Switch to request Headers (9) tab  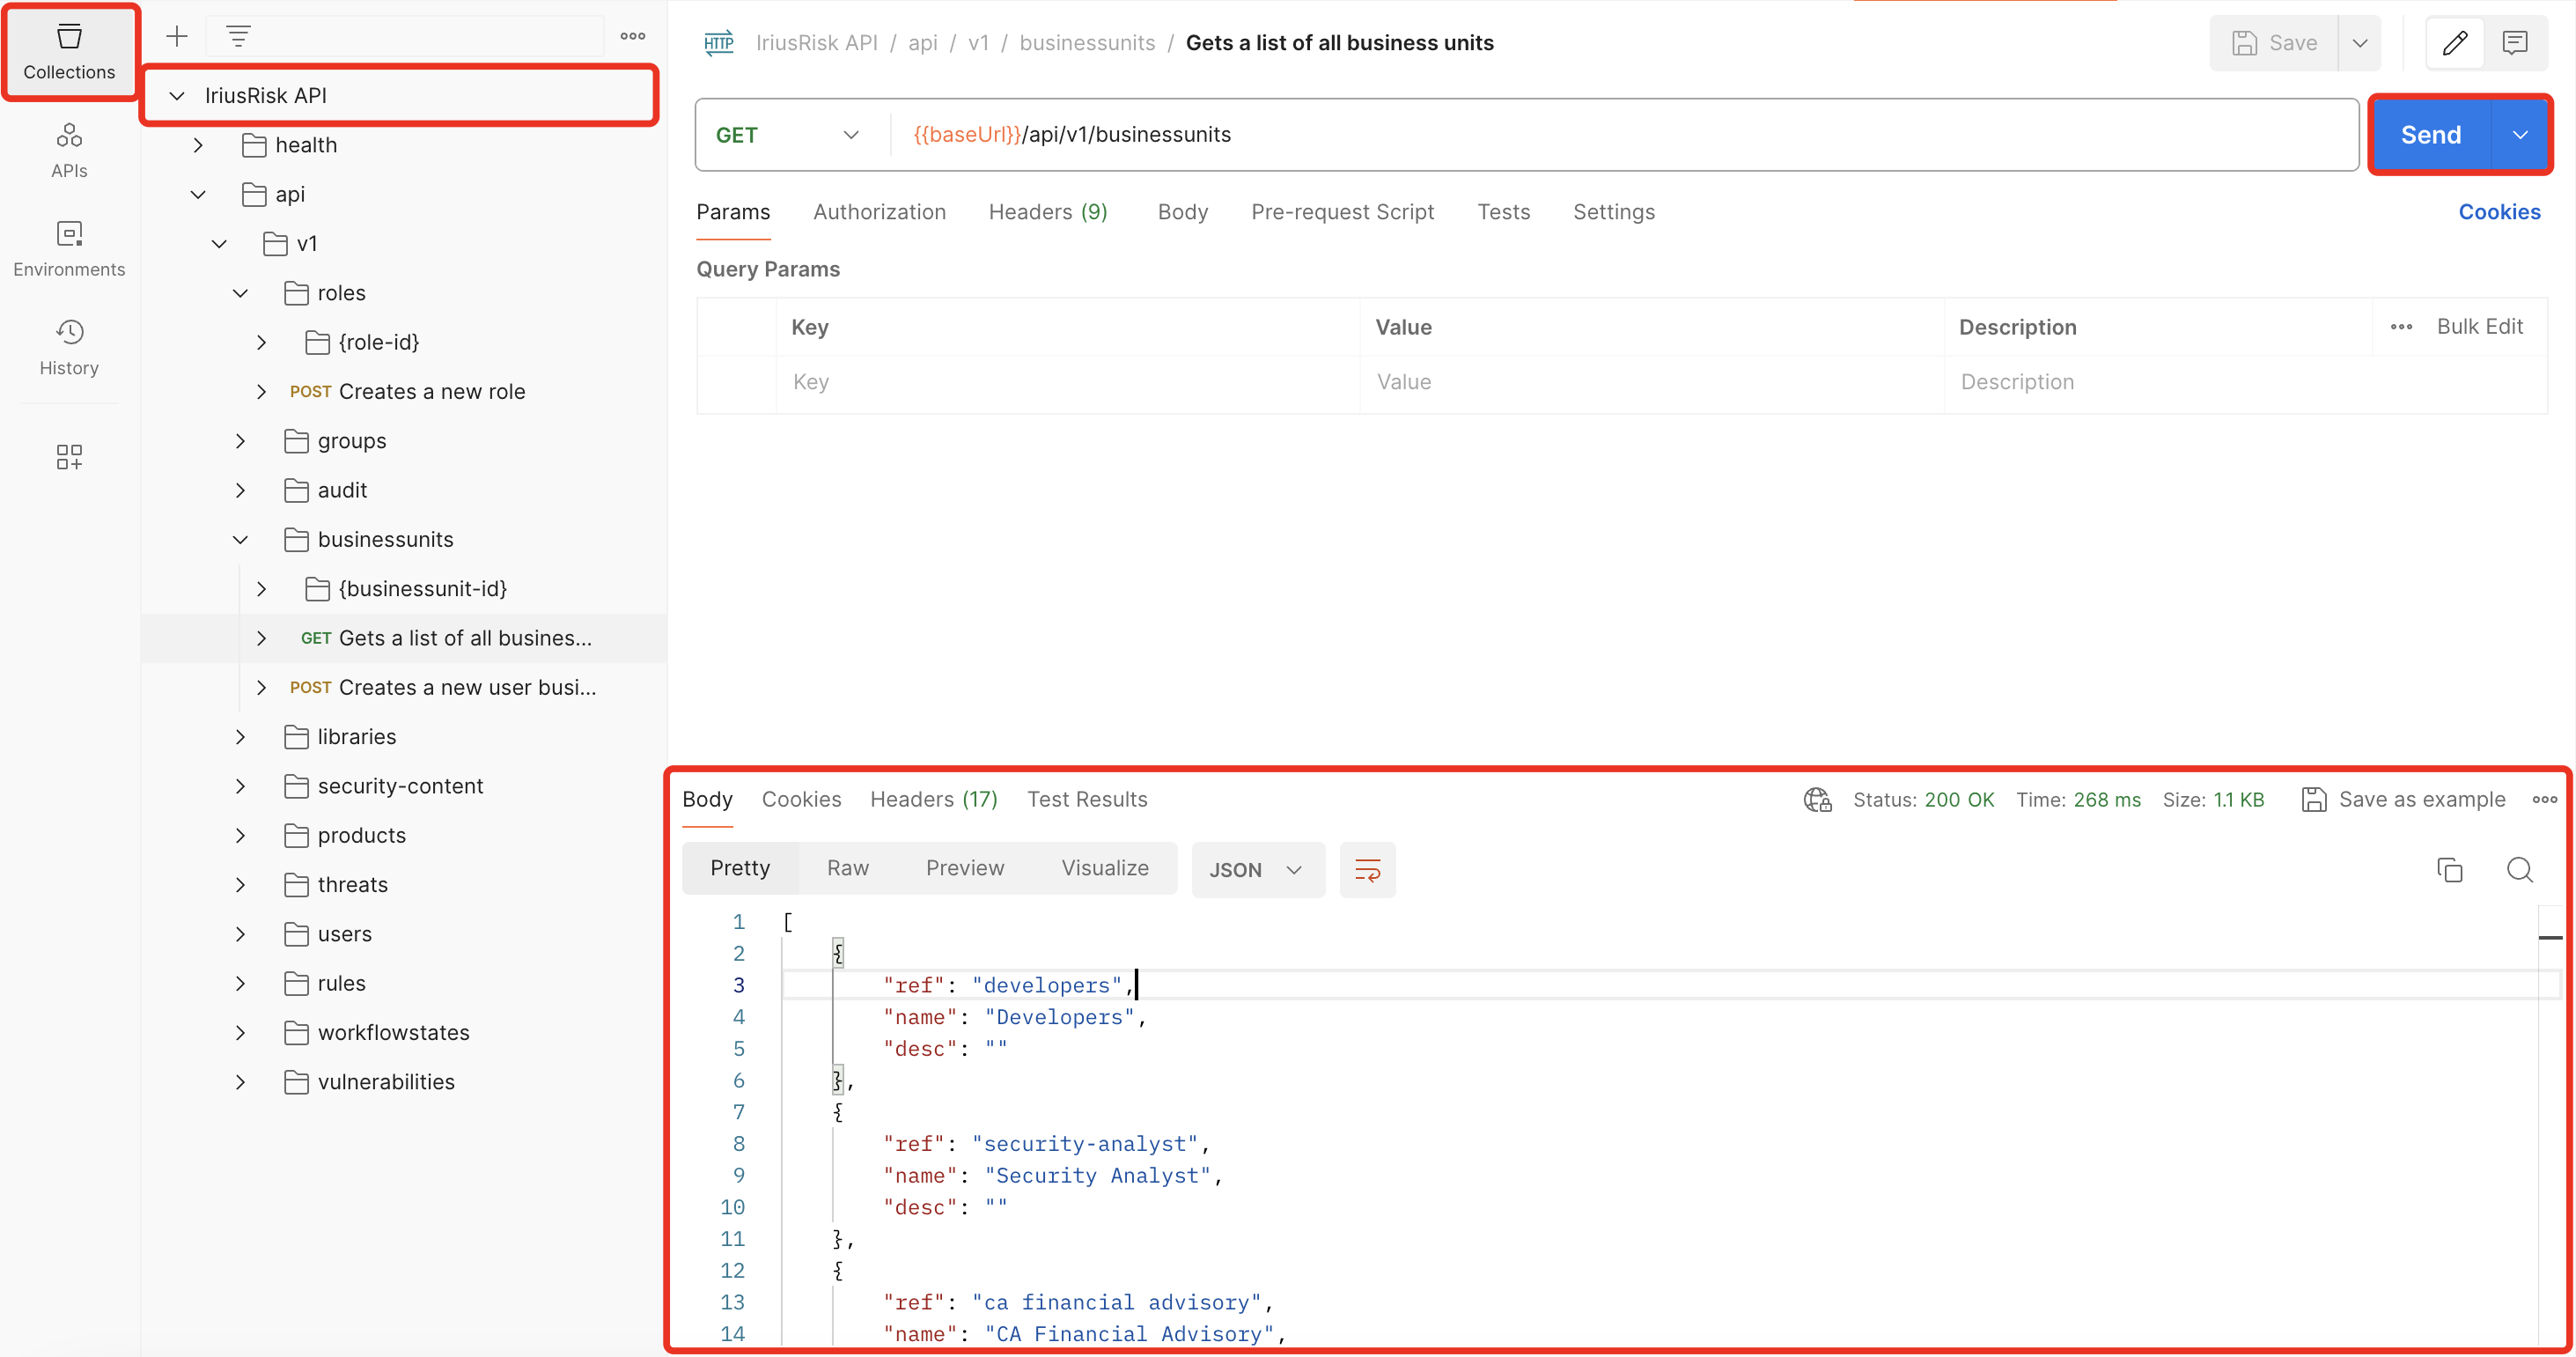point(1048,212)
